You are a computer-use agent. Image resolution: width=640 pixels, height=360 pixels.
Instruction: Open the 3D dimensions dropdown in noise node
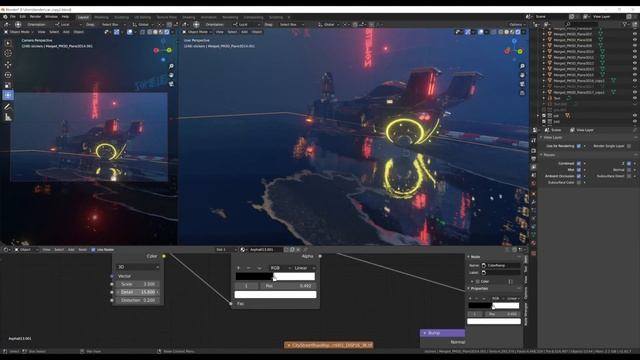click(138, 267)
